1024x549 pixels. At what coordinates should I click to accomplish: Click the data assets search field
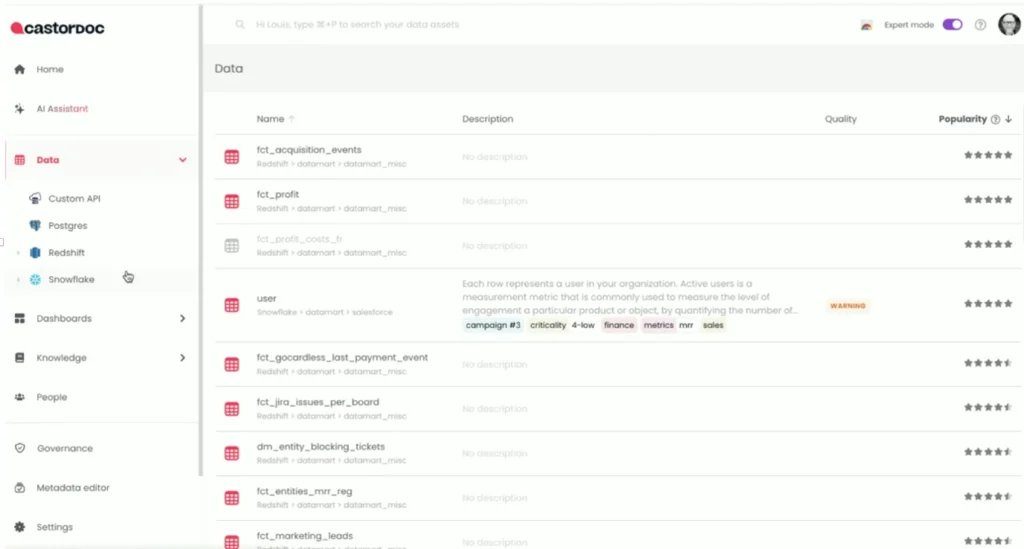tap(357, 24)
